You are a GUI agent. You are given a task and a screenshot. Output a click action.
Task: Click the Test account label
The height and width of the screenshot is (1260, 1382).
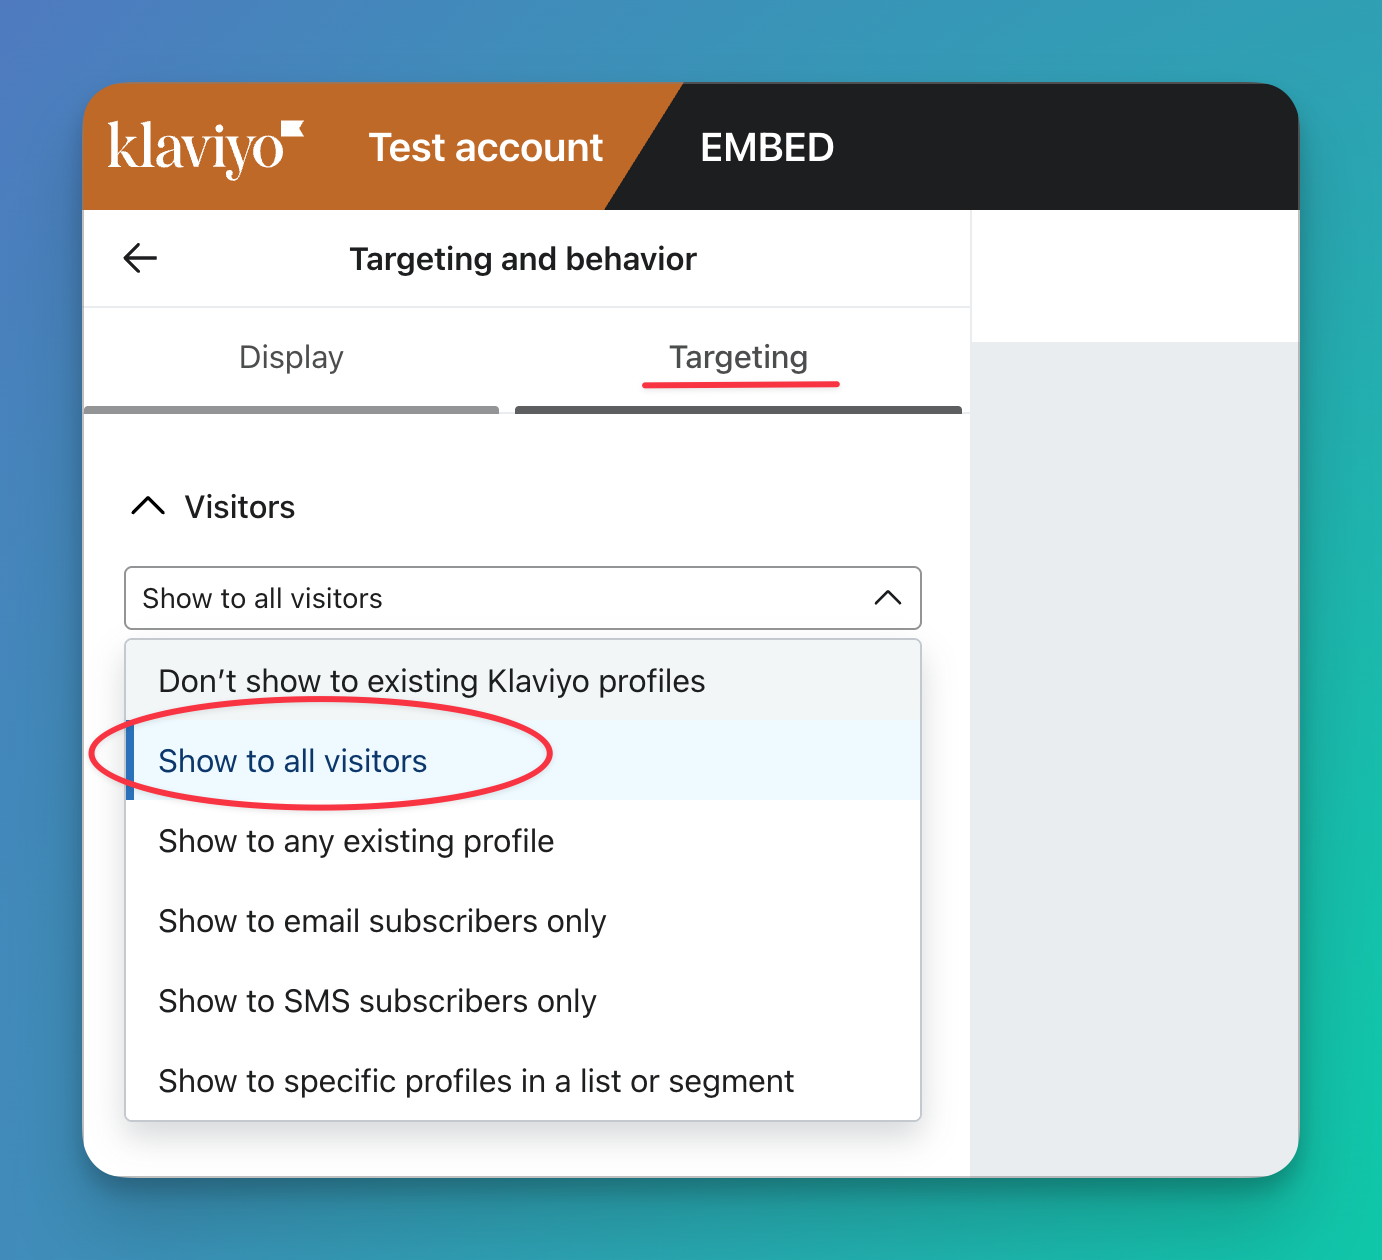click(x=486, y=148)
